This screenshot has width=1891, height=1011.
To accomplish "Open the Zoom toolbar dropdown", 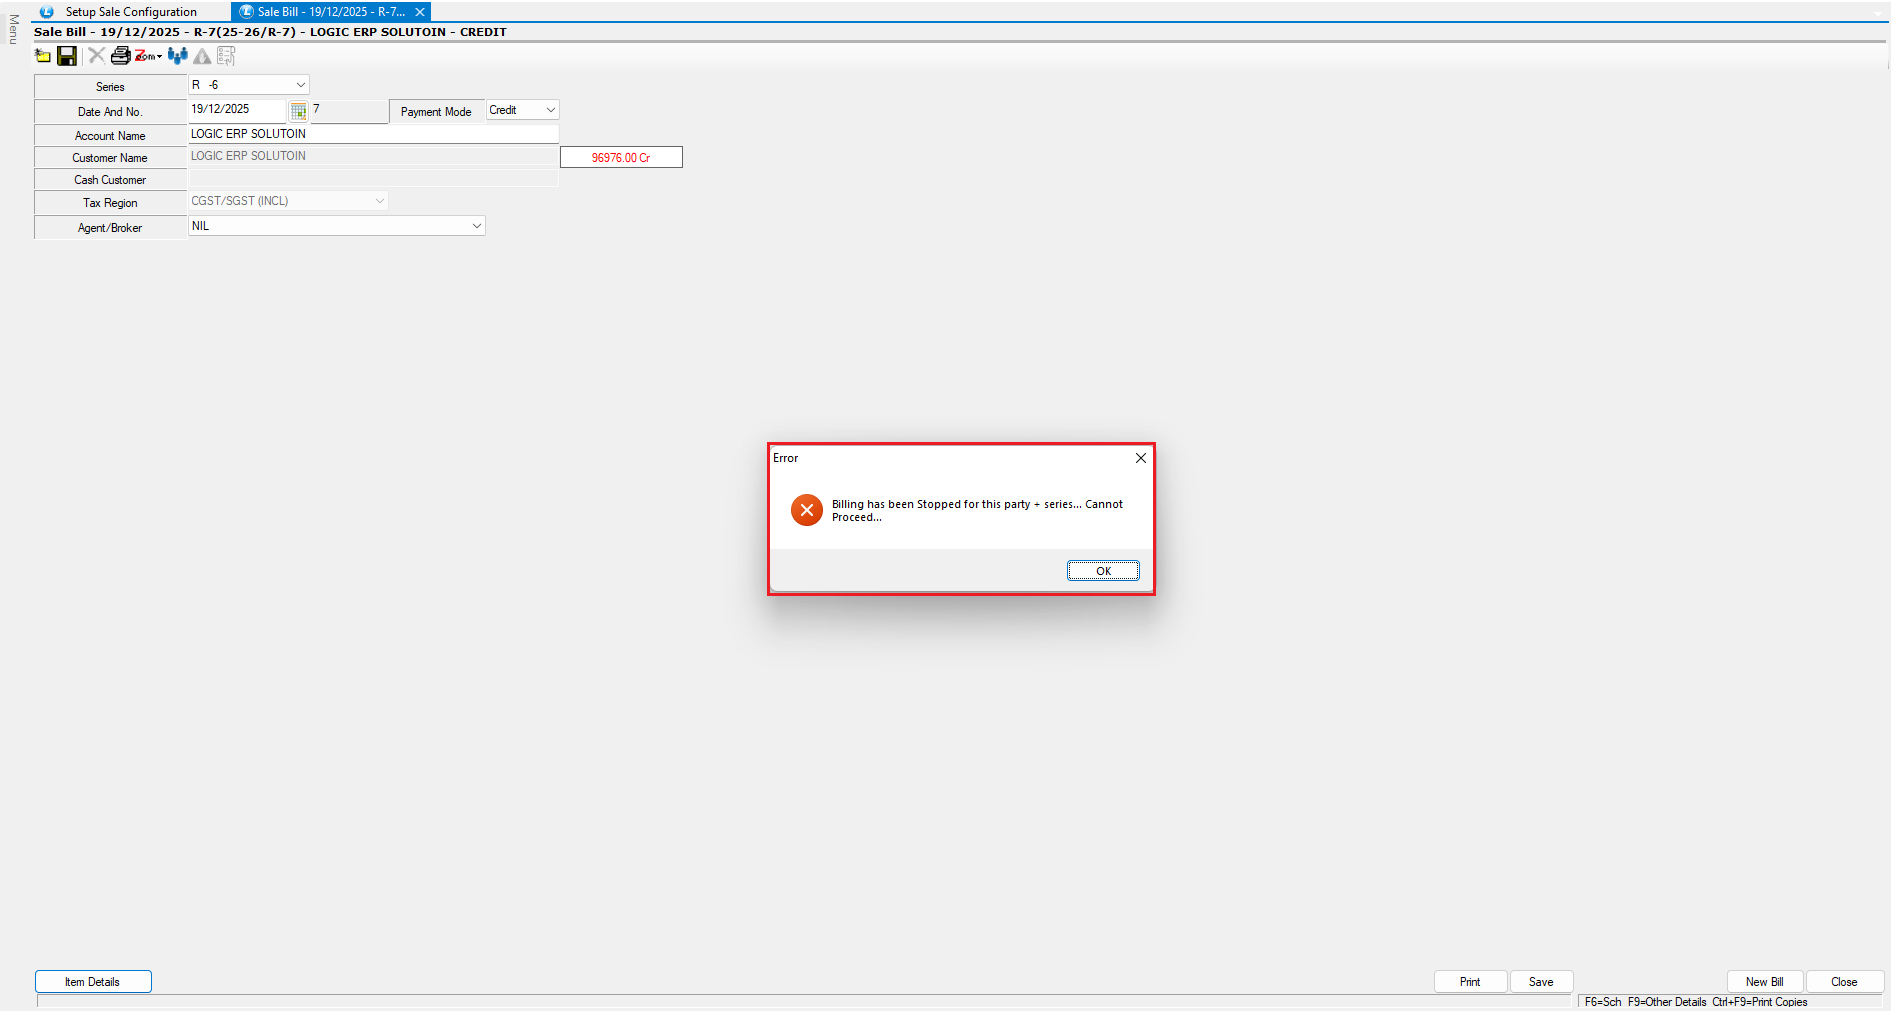I will tap(148, 56).
